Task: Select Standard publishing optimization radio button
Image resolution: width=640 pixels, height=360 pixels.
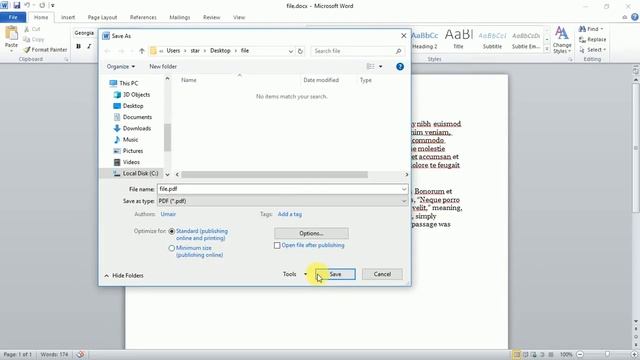Action: pos(172,231)
